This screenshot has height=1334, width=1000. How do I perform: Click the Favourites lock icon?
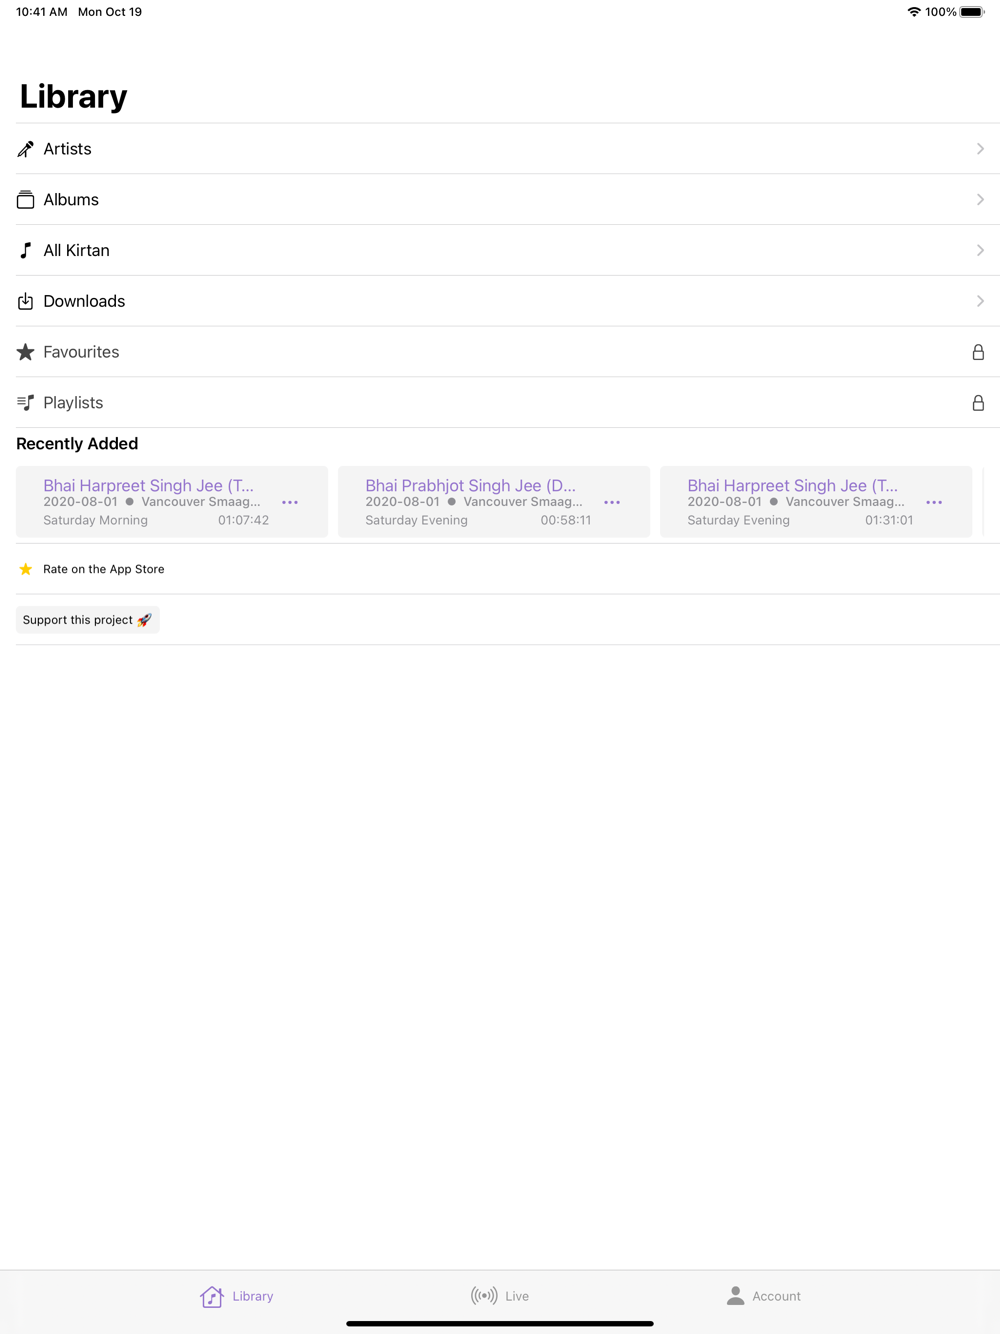click(978, 352)
